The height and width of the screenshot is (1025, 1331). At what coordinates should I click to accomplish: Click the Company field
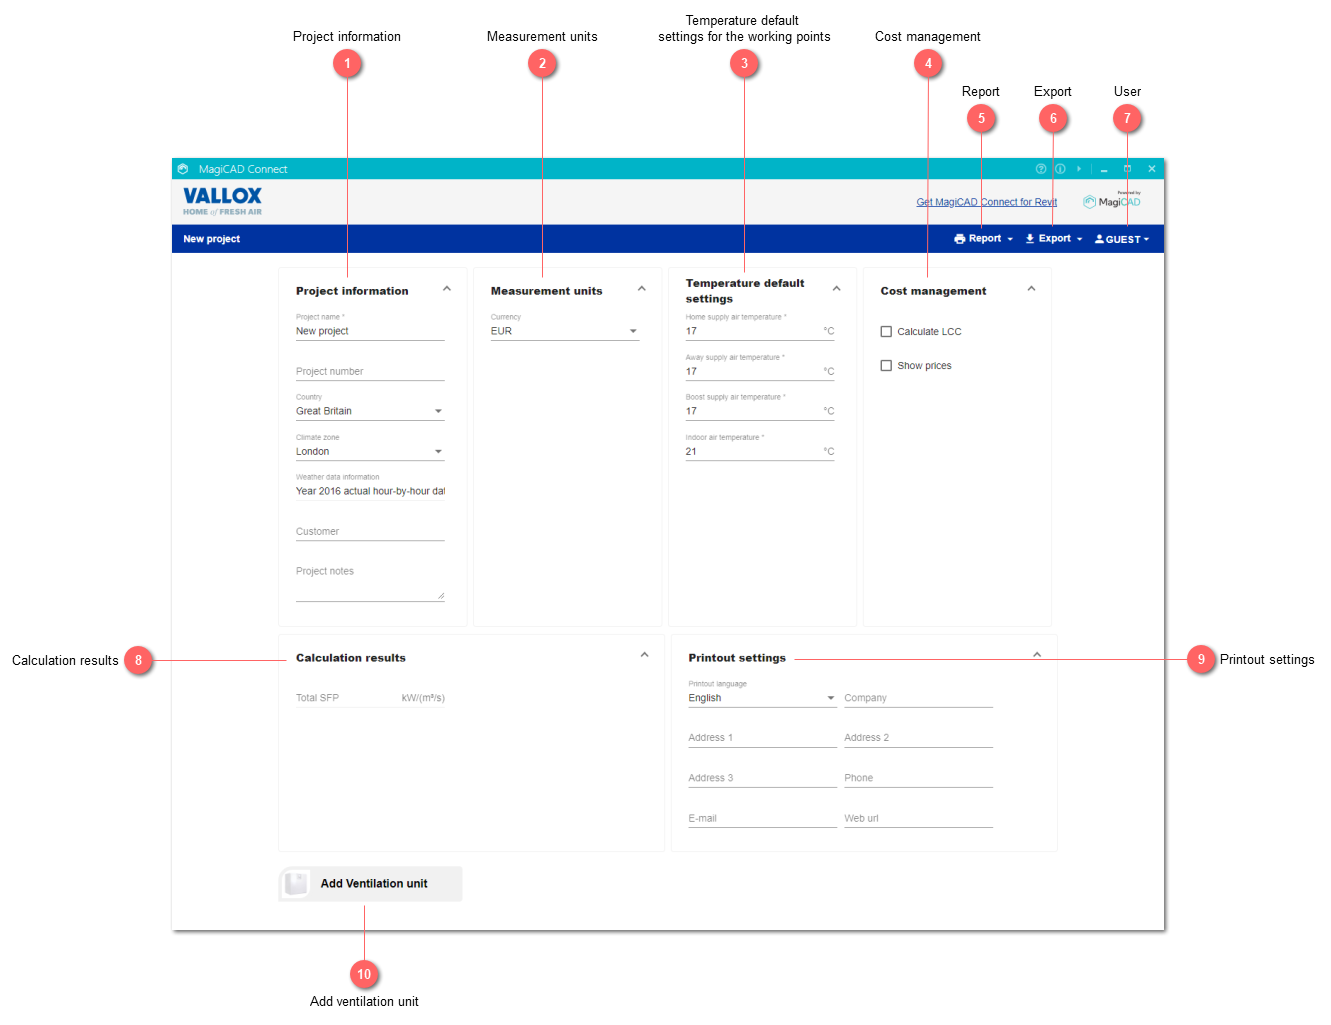918,698
